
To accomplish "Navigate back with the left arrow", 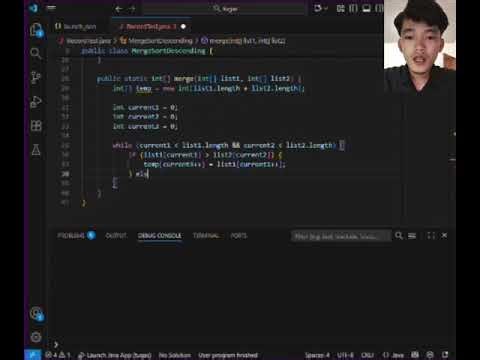I will (x=119, y=9).
